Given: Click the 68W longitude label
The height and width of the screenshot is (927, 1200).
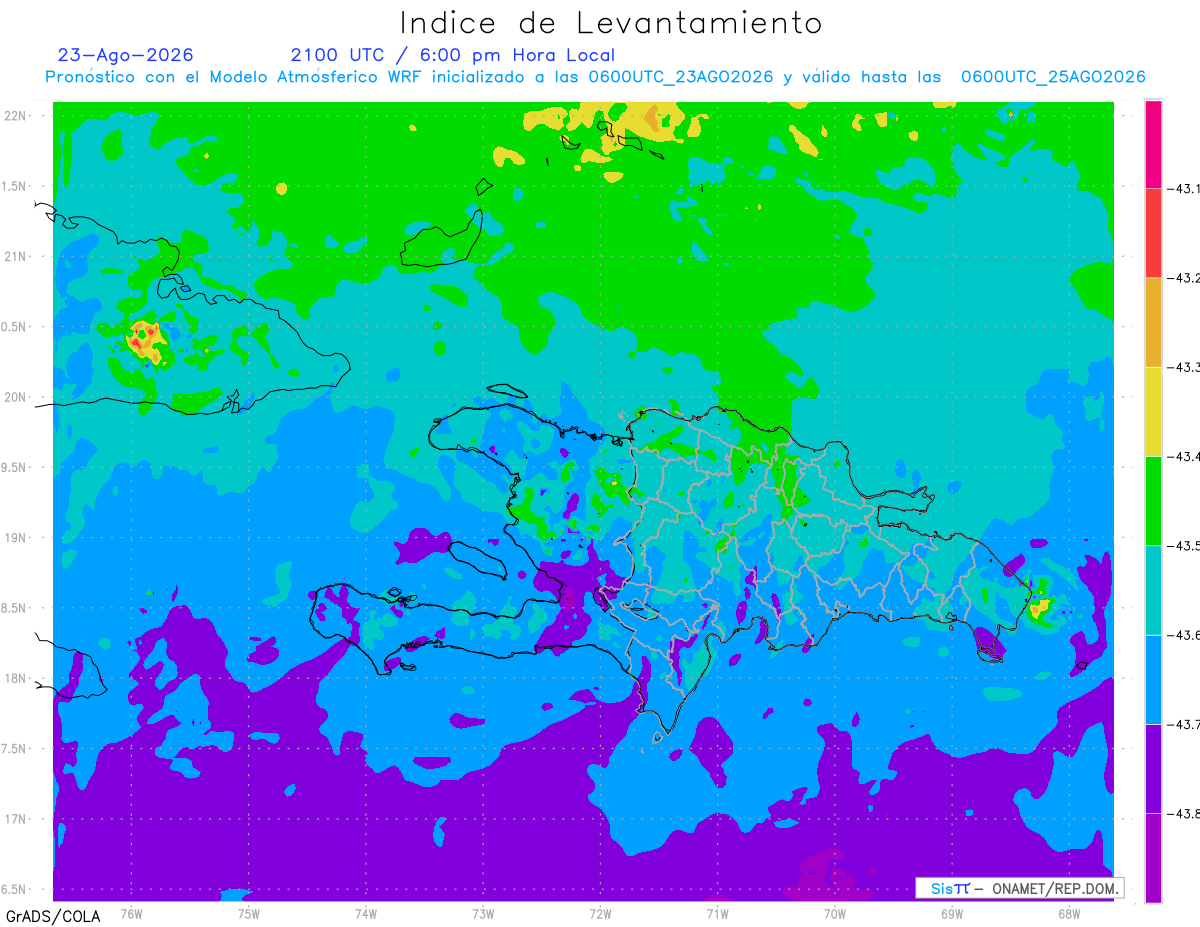Looking at the screenshot, I should coord(1069,914).
